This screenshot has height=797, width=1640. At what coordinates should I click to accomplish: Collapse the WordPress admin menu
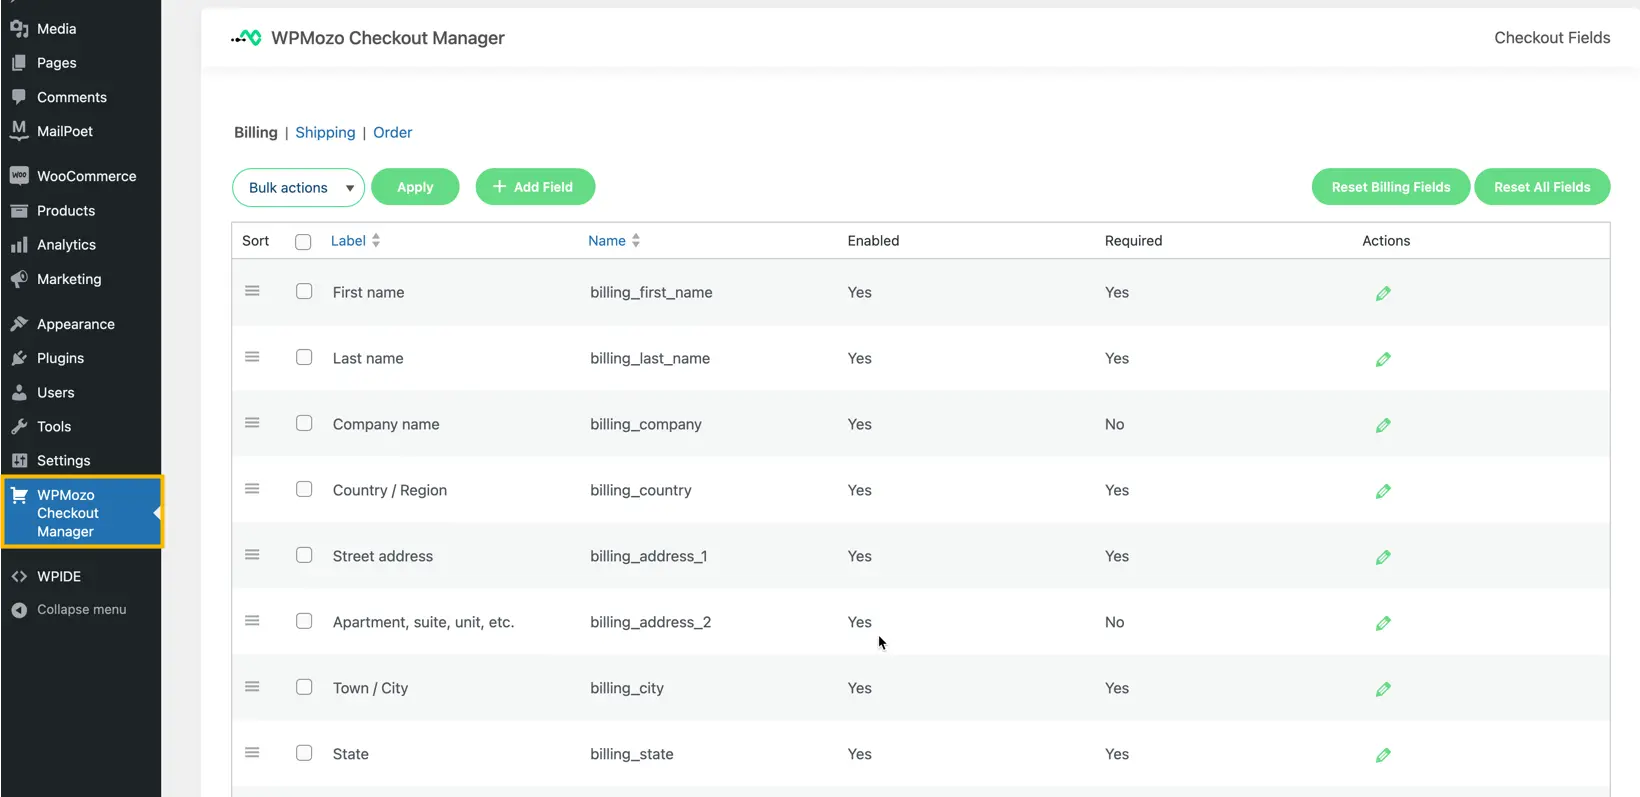click(81, 609)
